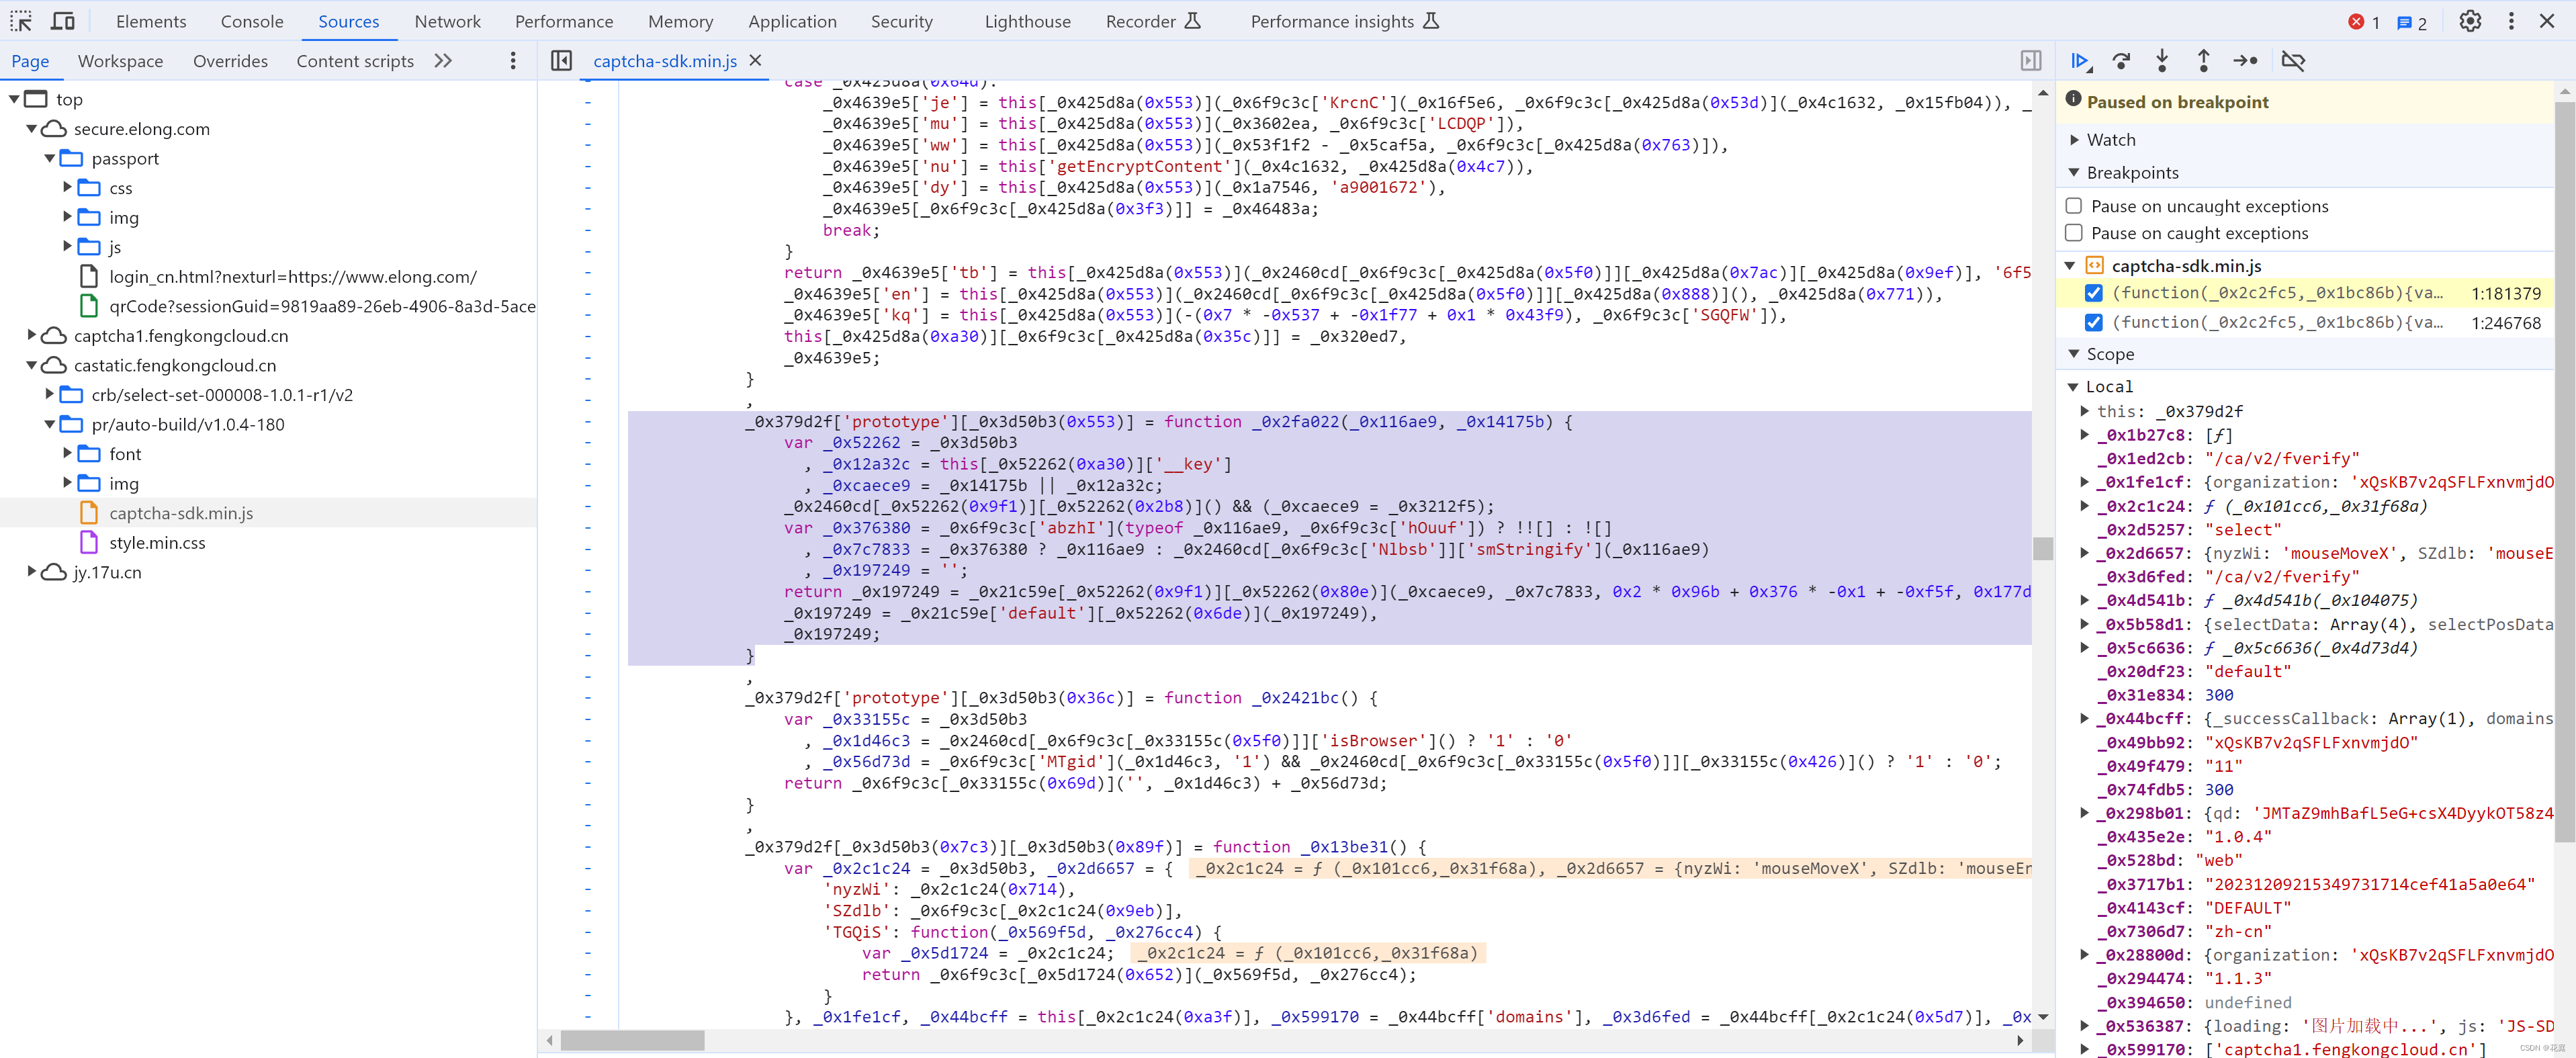Toggle the debugger sidebar icon

coord(2030,61)
